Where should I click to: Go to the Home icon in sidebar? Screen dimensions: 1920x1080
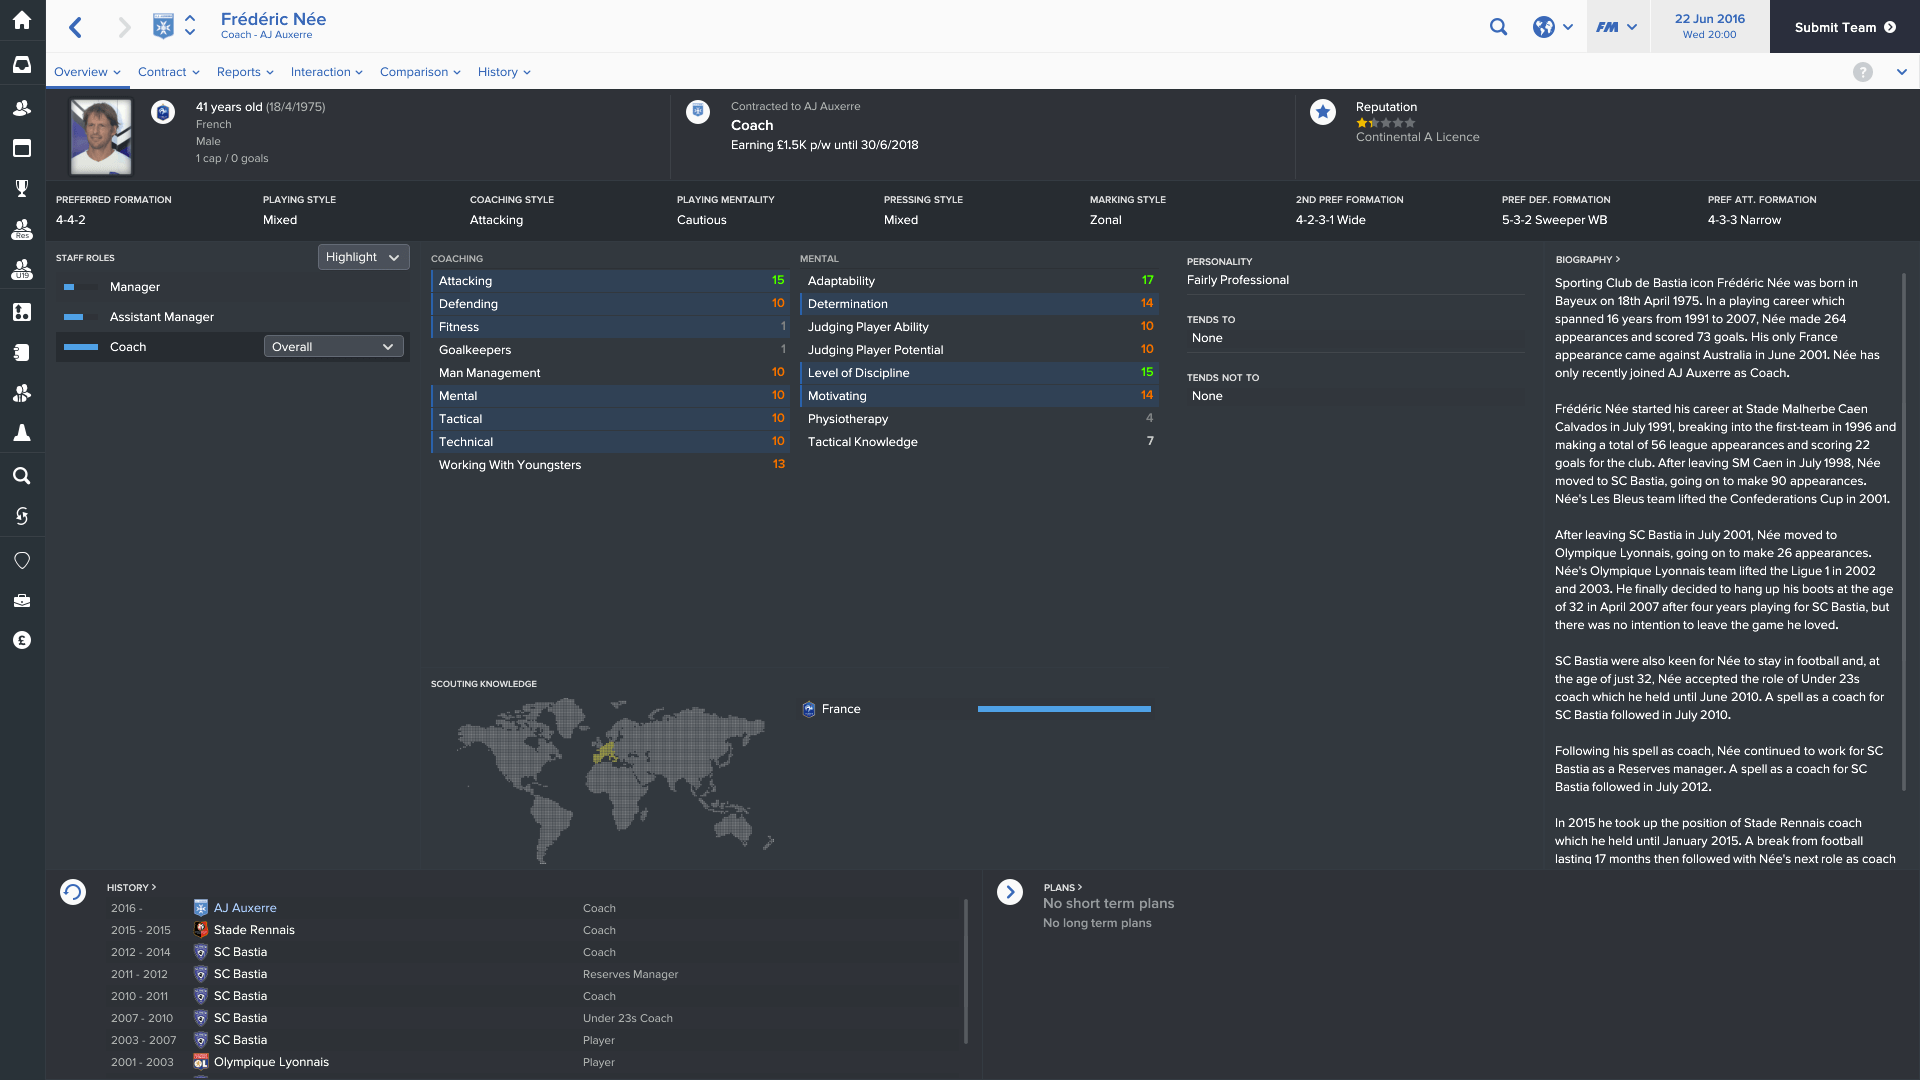[x=22, y=20]
